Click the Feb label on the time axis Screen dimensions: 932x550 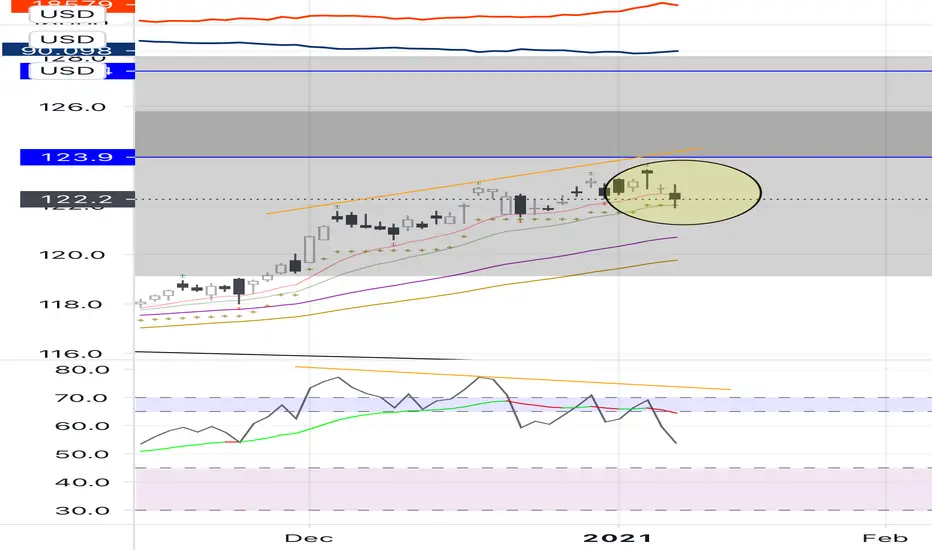pos(885,538)
